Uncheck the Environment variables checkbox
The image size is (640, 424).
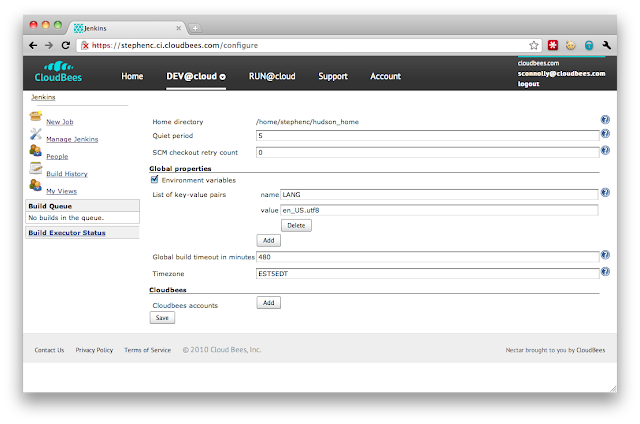coord(155,180)
